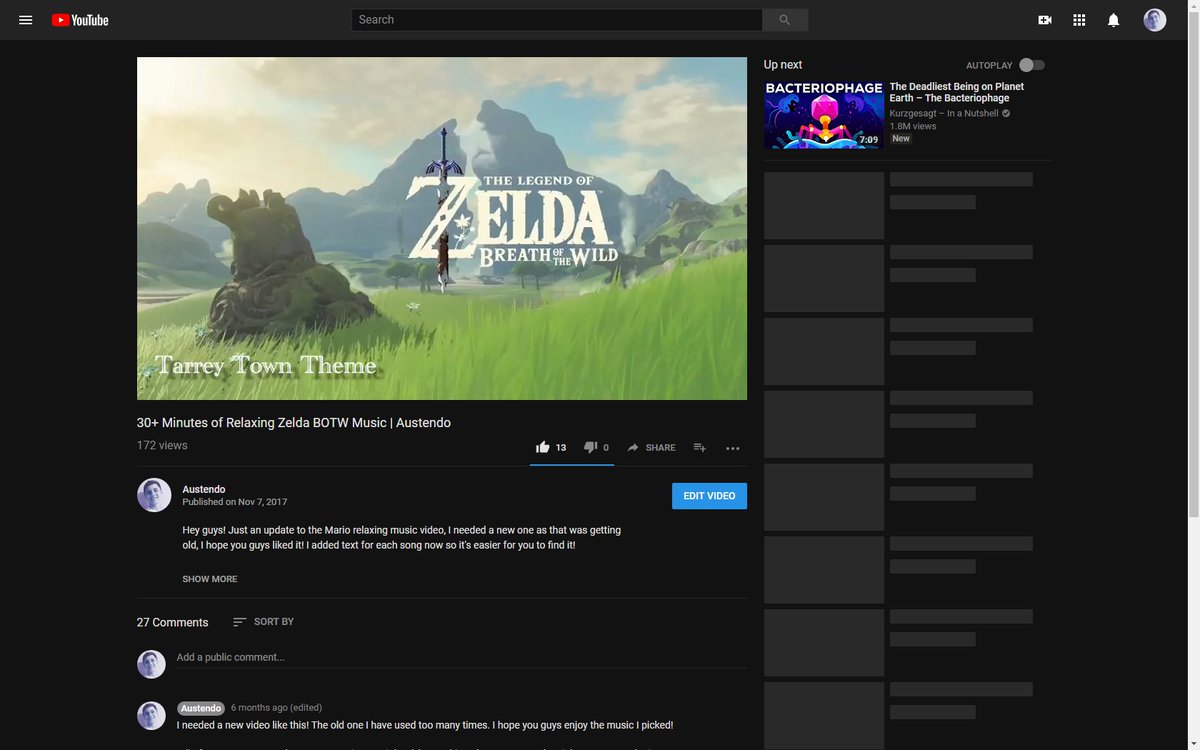The image size is (1200, 750).
Task: Focus the Search input field
Action: 557,20
